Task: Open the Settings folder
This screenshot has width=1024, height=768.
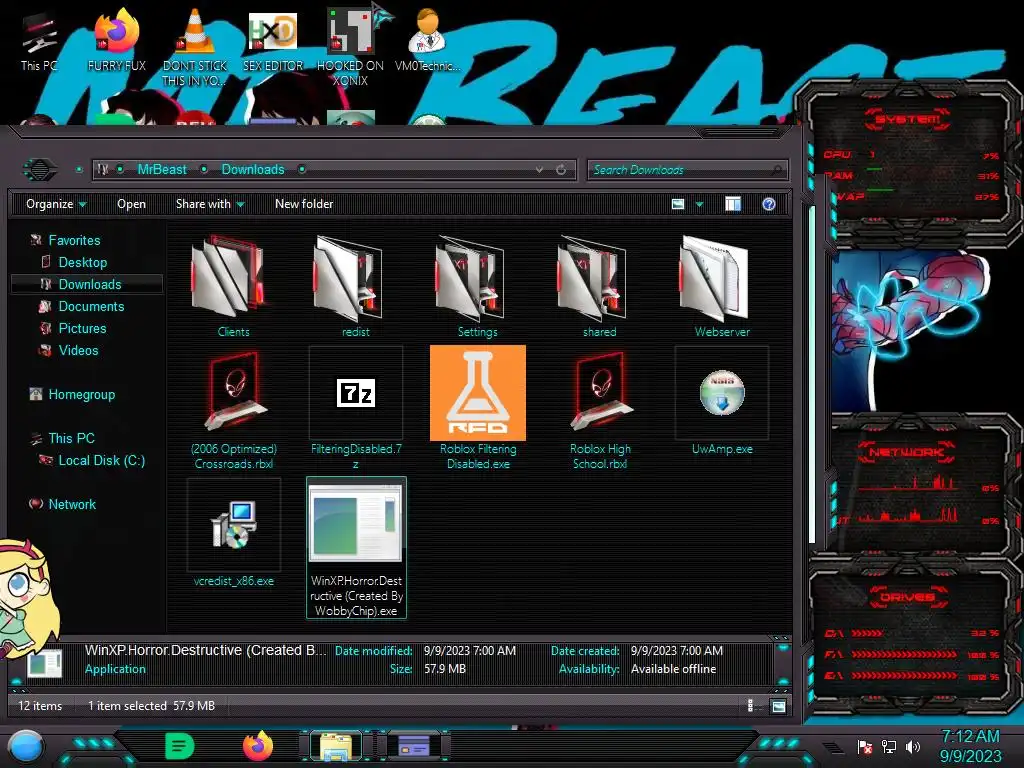Action: click(477, 286)
